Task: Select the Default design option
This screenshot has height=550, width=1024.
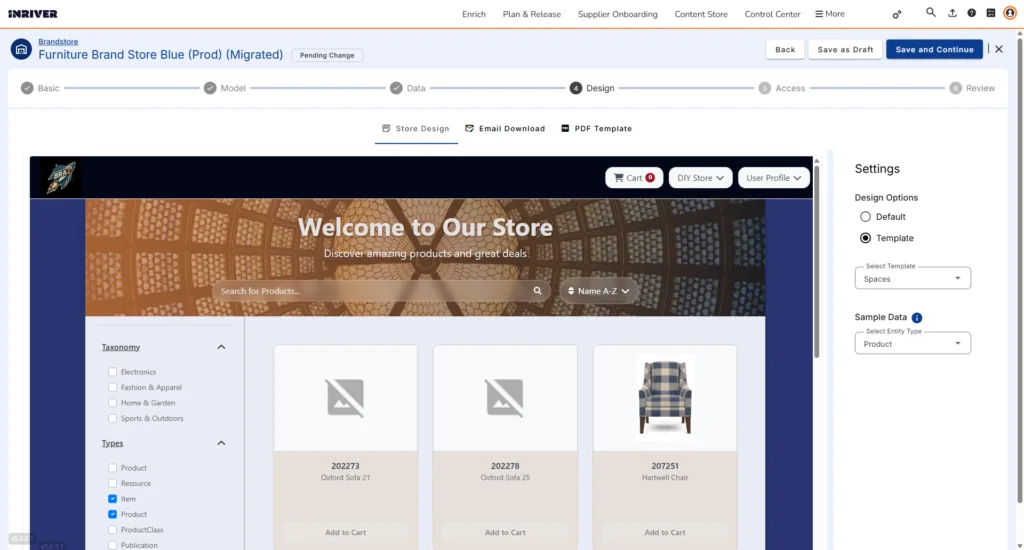Action: (865, 217)
